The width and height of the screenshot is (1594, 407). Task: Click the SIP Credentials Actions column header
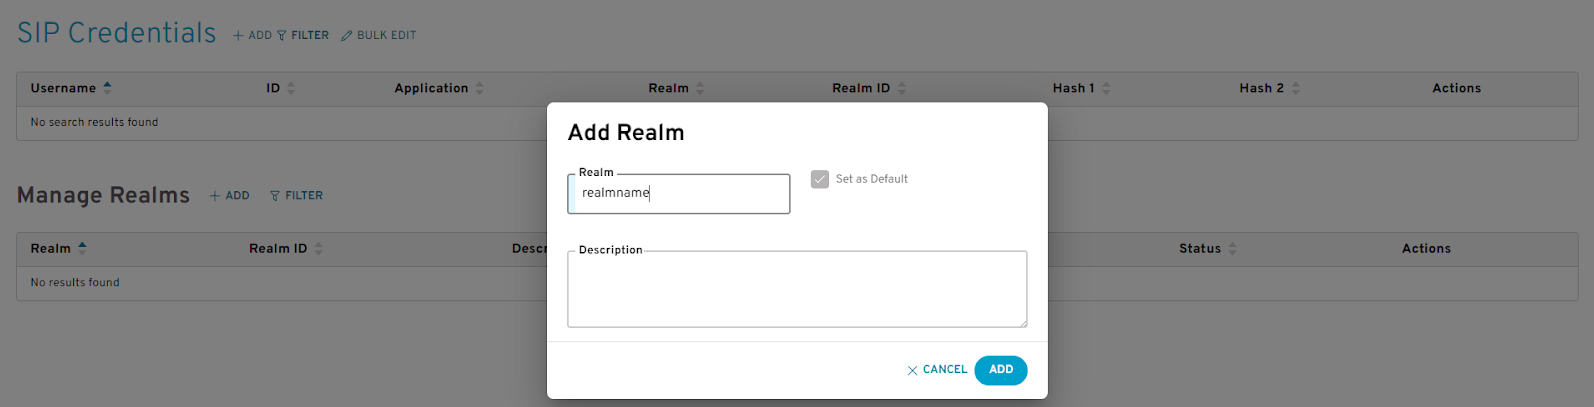[1456, 88]
